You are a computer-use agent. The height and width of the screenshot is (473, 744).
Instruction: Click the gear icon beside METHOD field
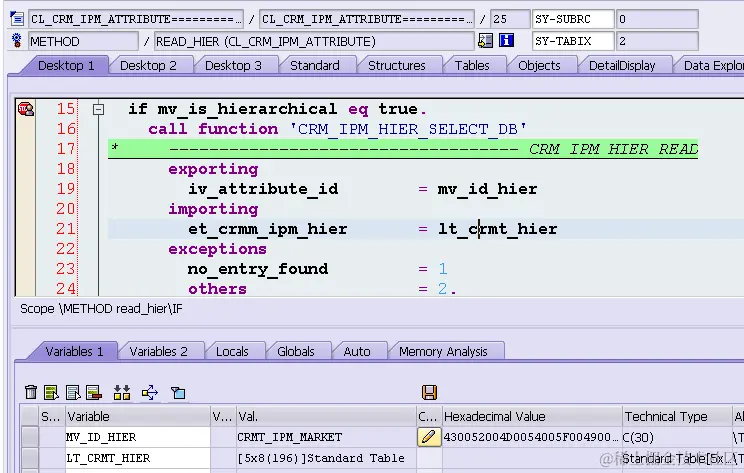point(17,41)
